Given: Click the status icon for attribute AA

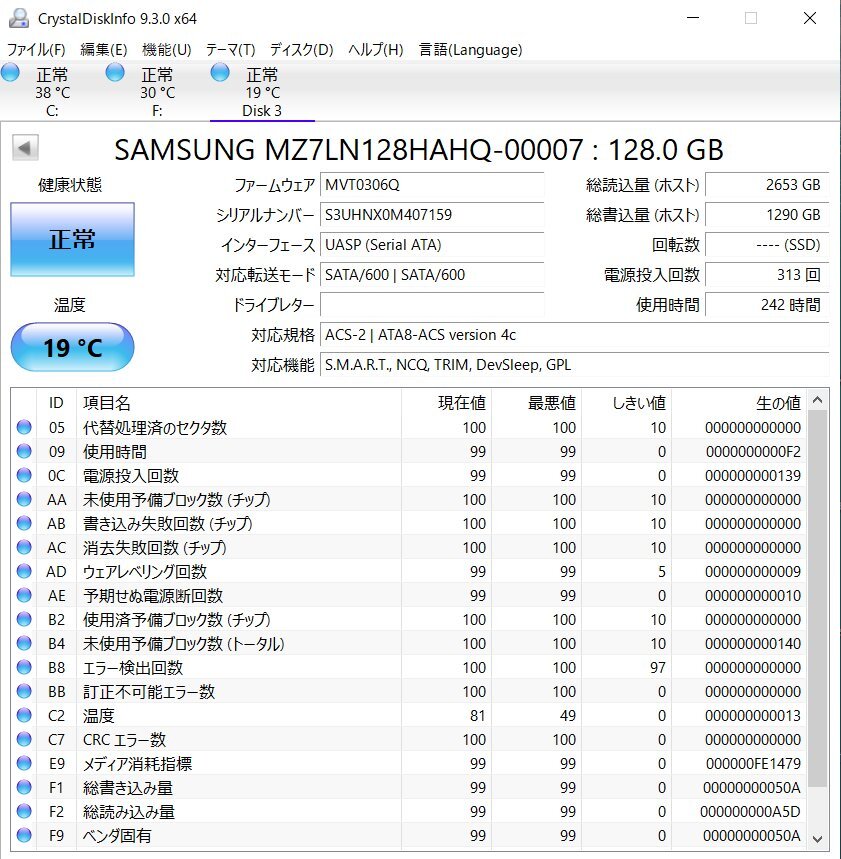Looking at the screenshot, I should click(24, 499).
